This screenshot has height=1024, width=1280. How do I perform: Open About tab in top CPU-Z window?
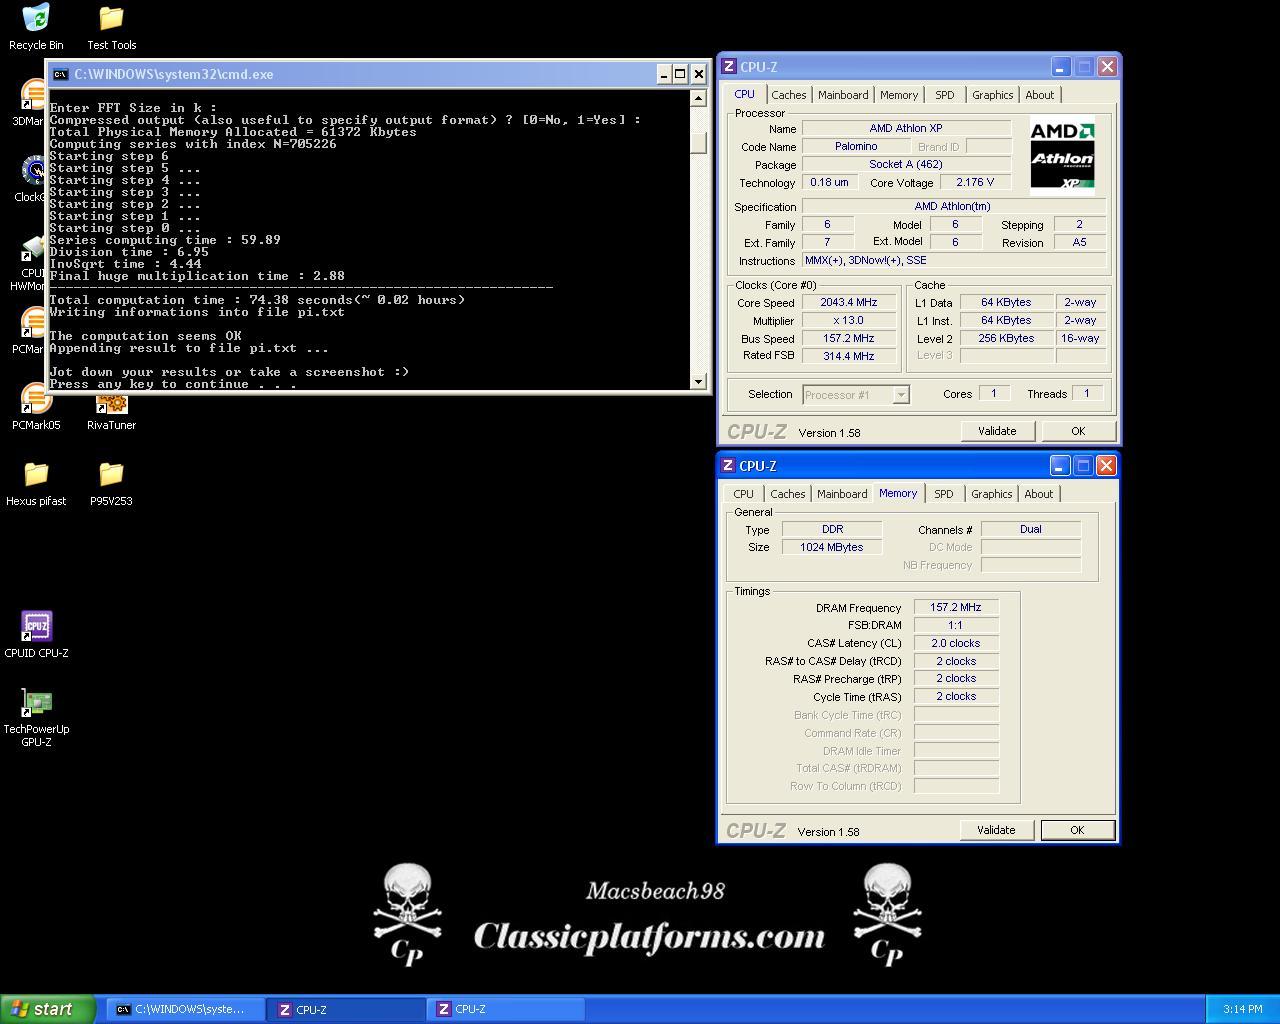[x=1039, y=95]
